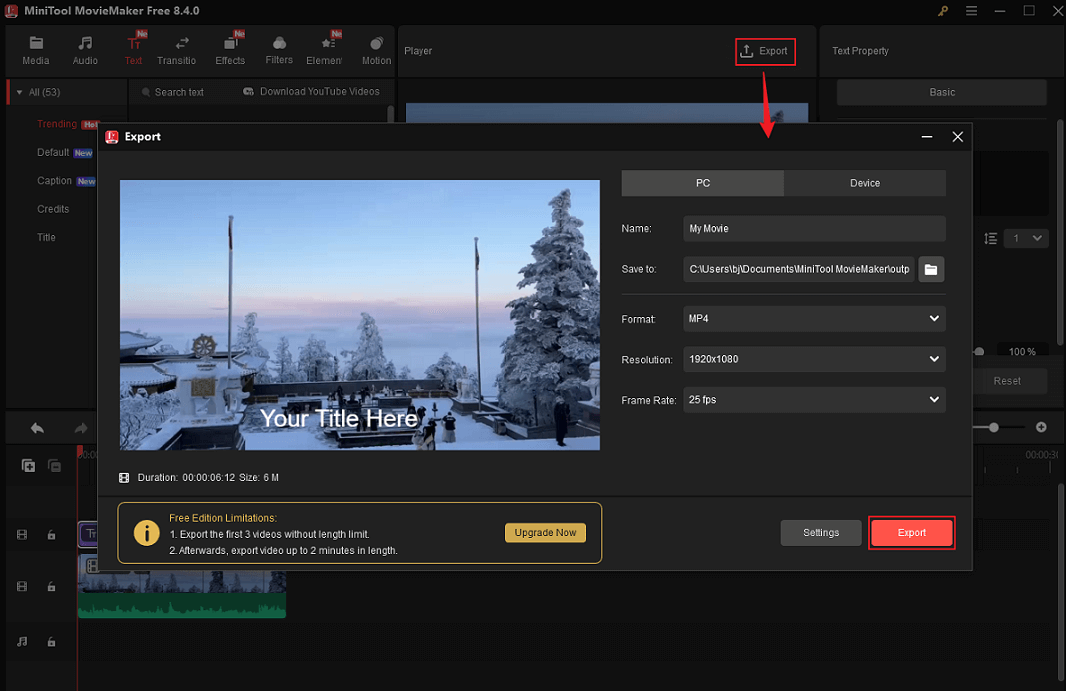Lock the text track in the timeline

(x=51, y=534)
